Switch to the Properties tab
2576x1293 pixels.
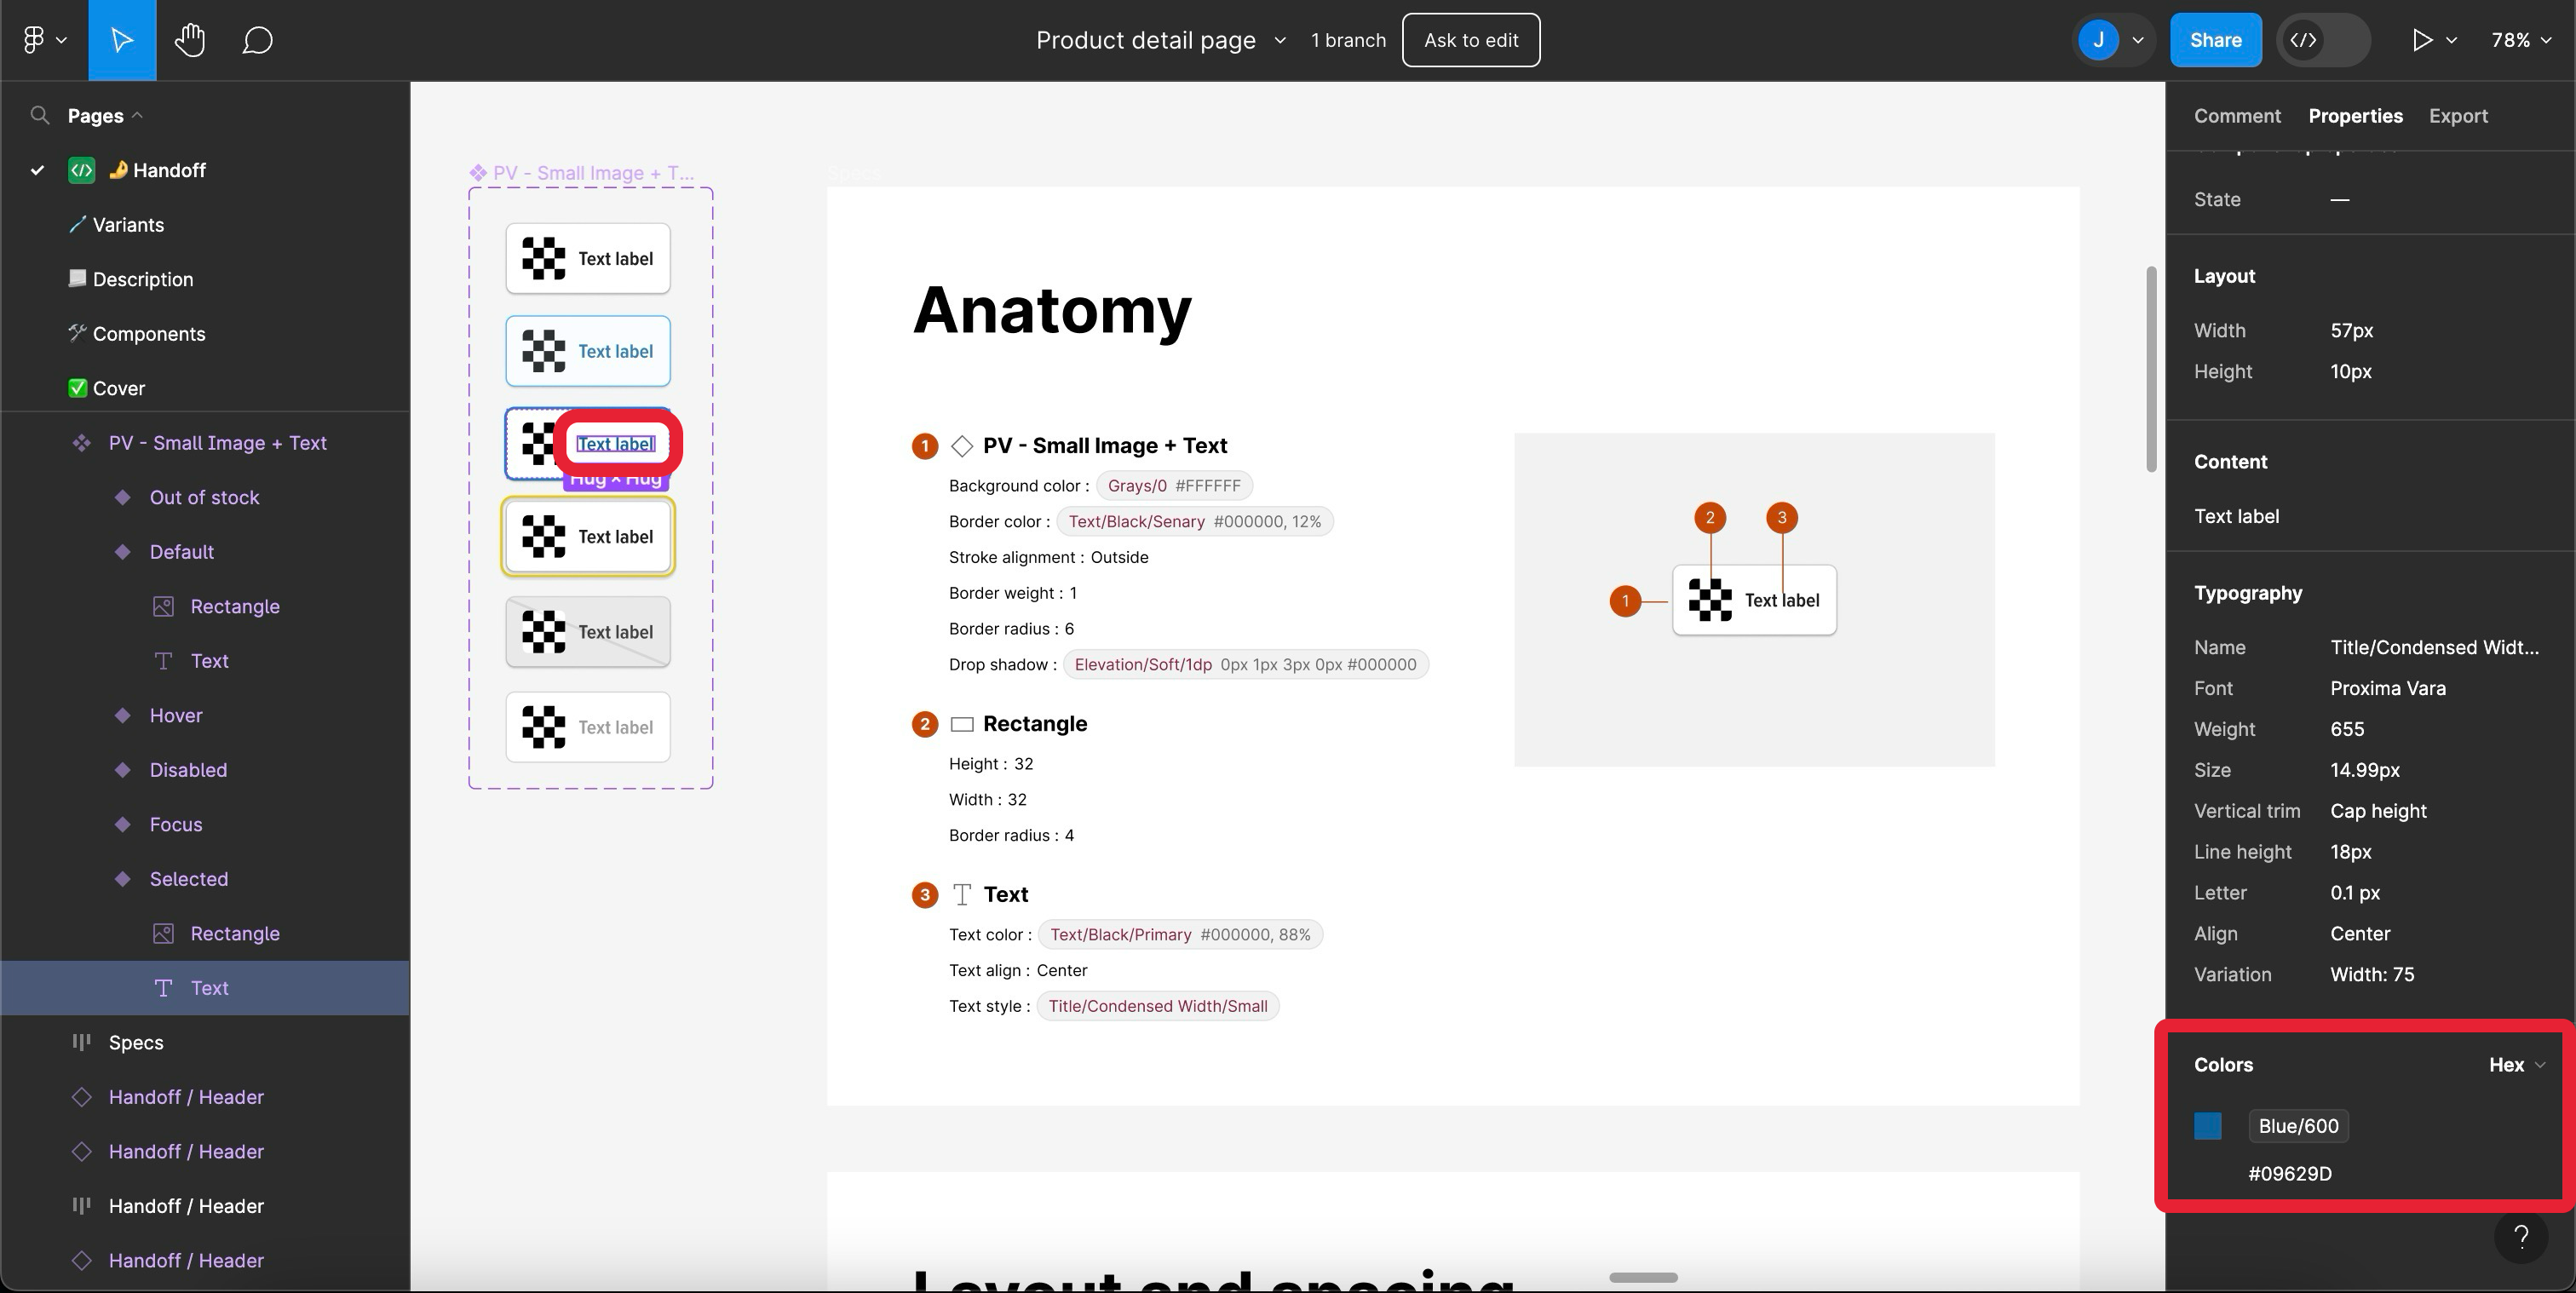point(2355,116)
